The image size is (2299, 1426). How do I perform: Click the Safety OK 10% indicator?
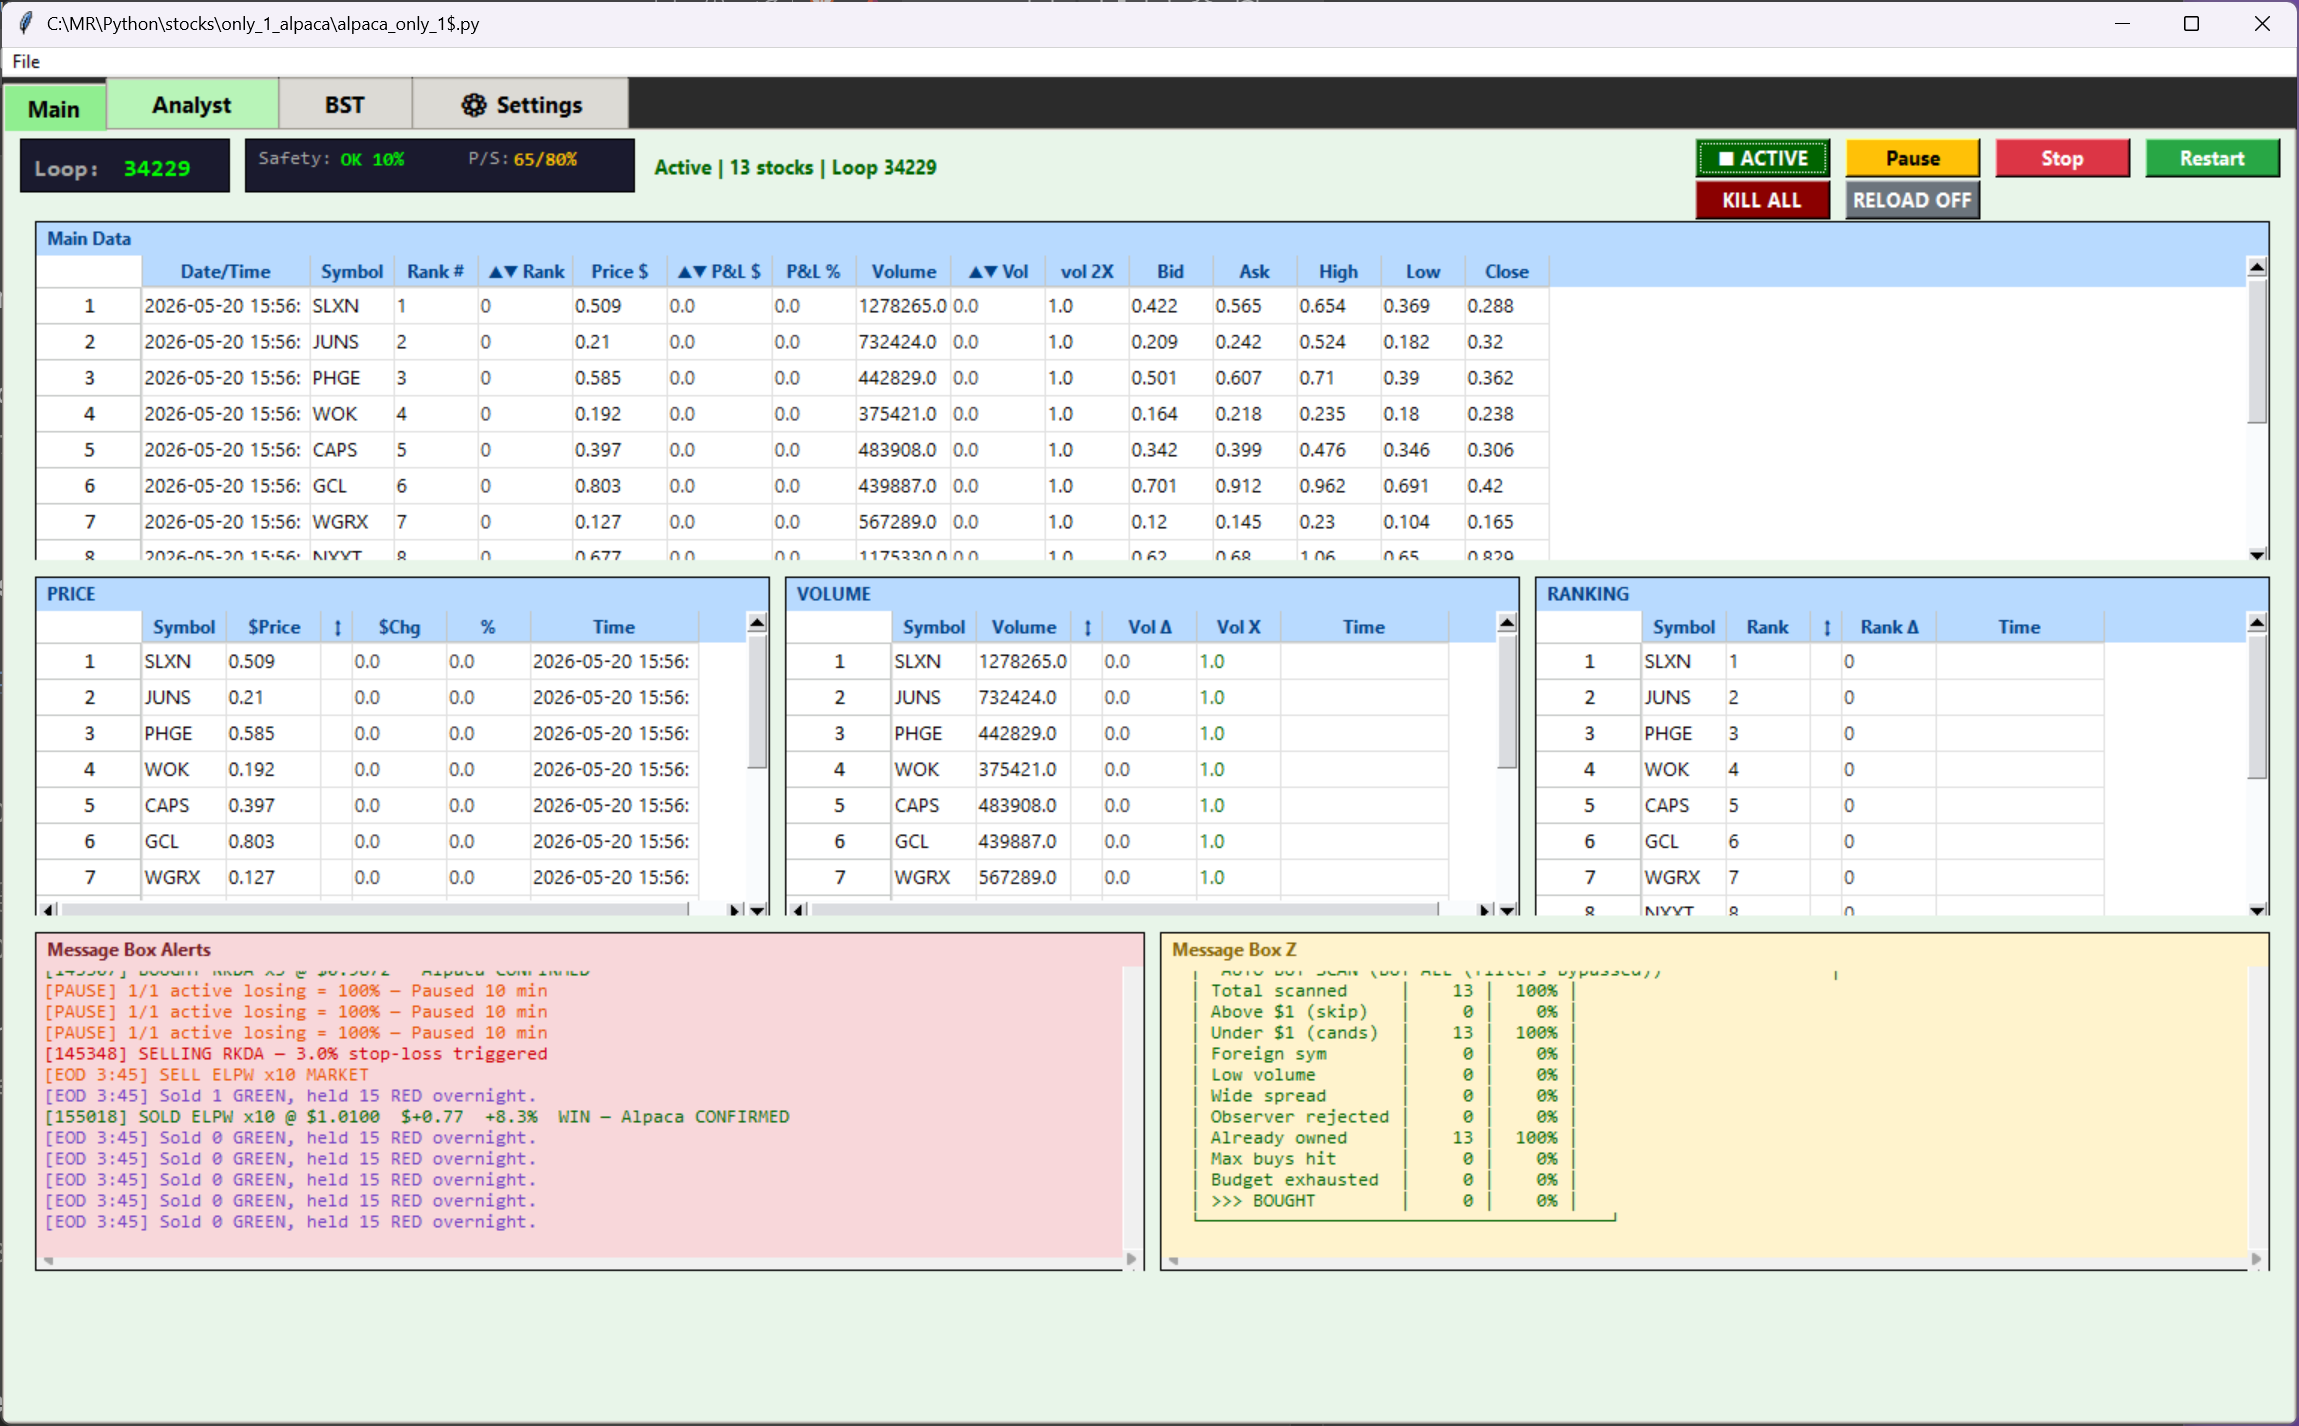click(331, 159)
